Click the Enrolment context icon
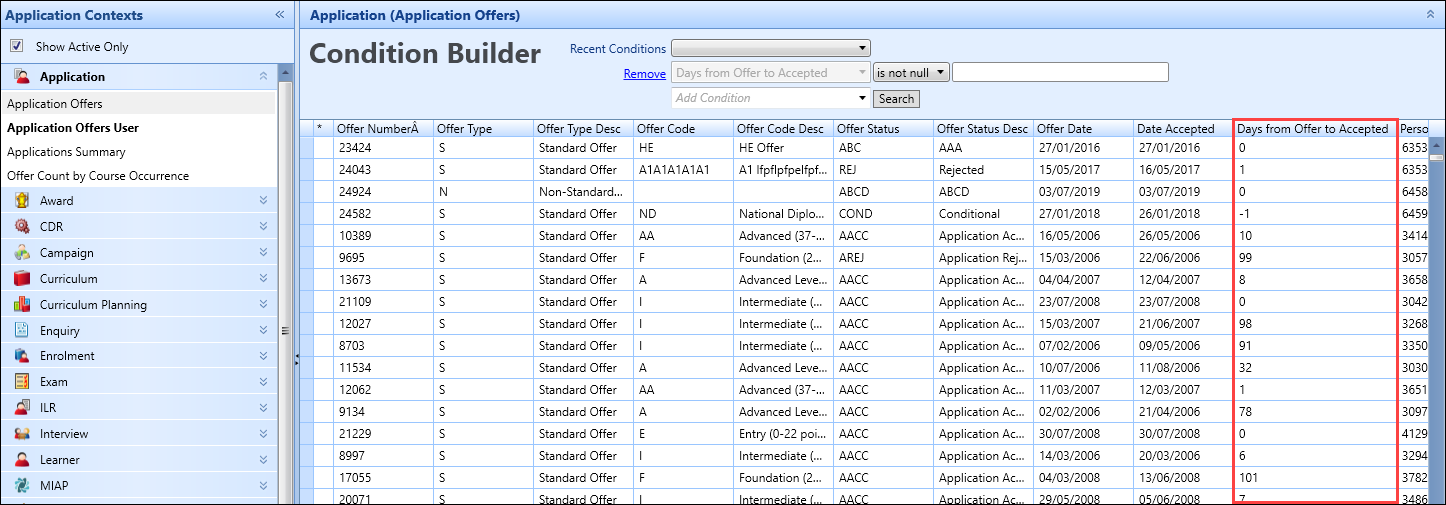1446x505 pixels. point(22,356)
